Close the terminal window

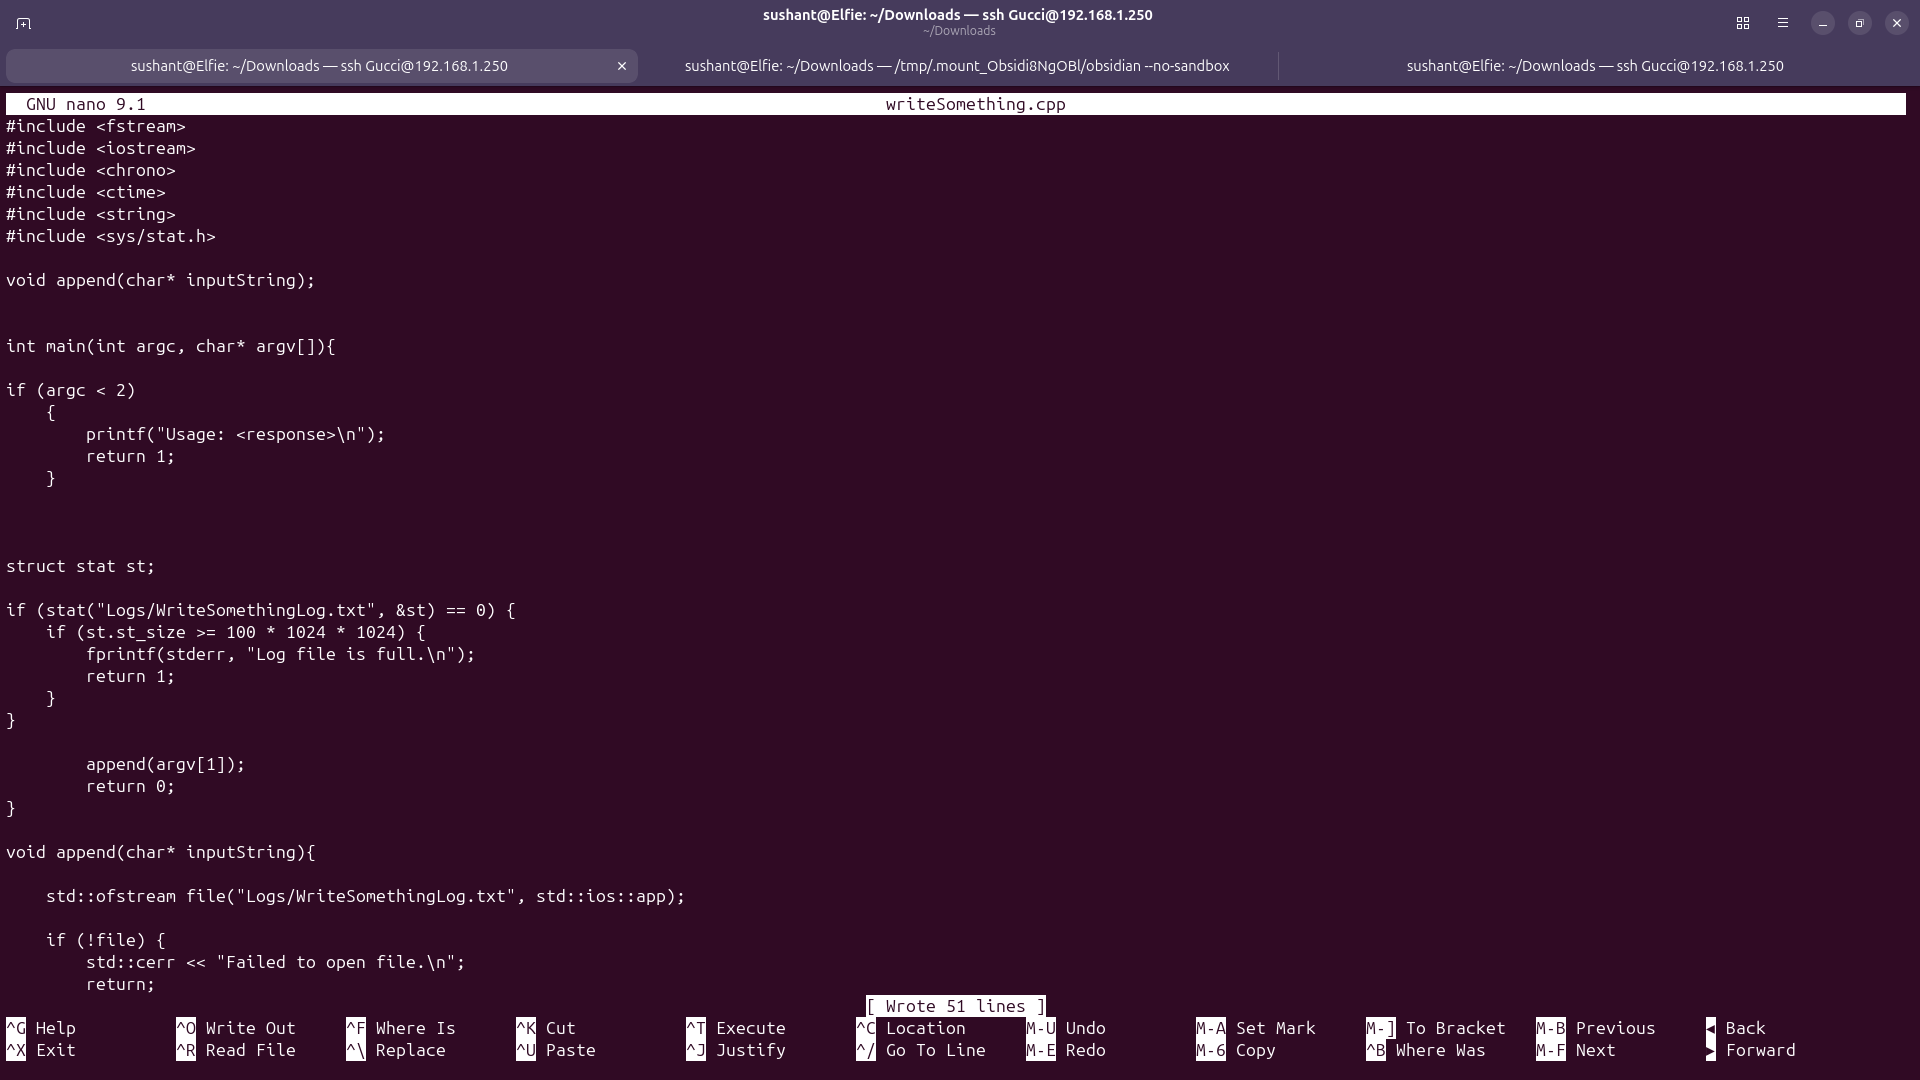click(1897, 23)
